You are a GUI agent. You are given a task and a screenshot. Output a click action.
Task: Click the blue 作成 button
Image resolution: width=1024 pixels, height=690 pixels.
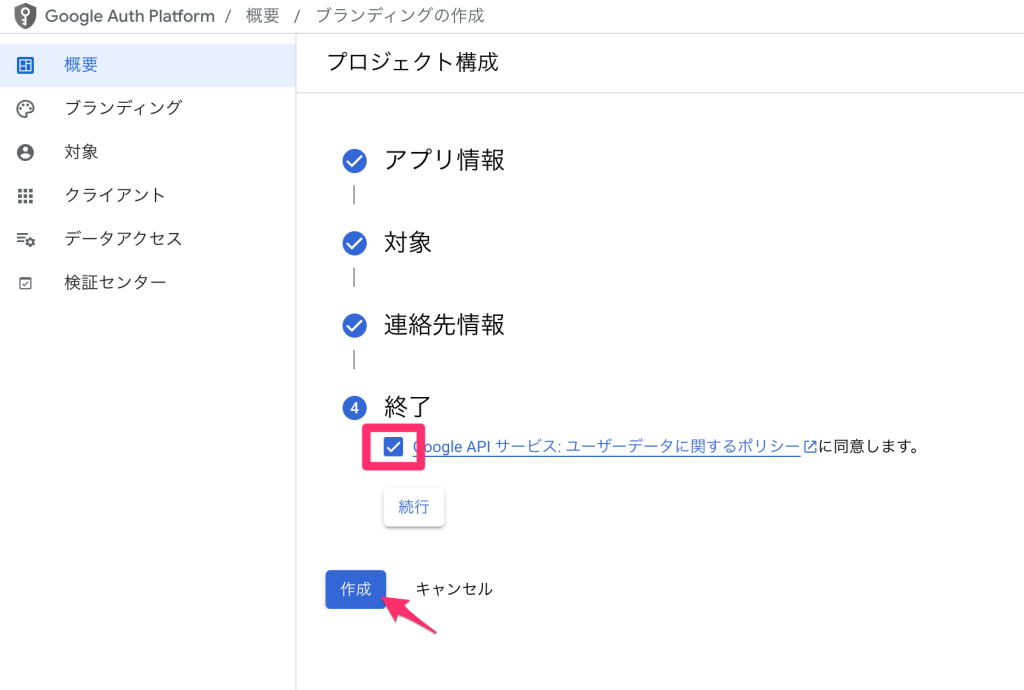(356, 589)
